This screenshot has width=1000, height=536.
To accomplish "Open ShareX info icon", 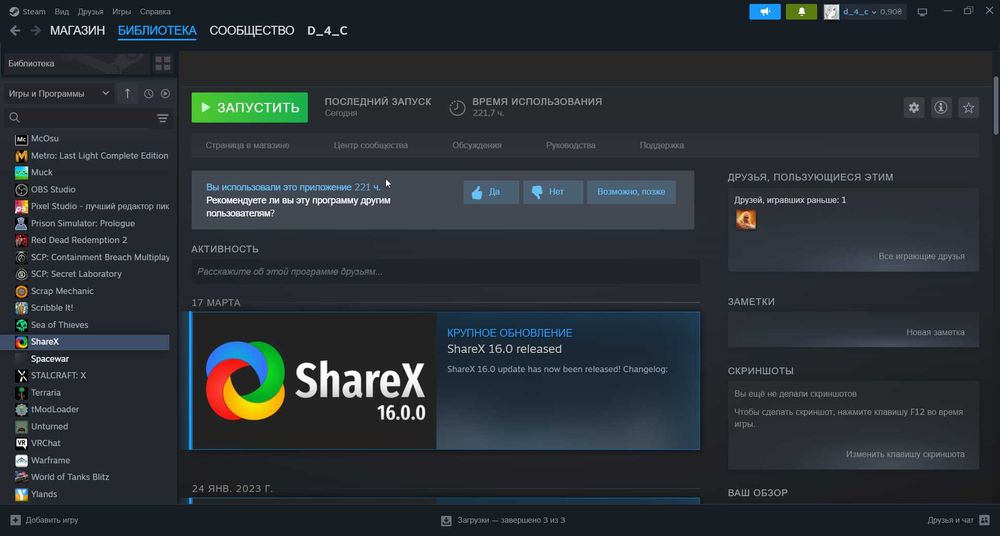I will tap(941, 108).
